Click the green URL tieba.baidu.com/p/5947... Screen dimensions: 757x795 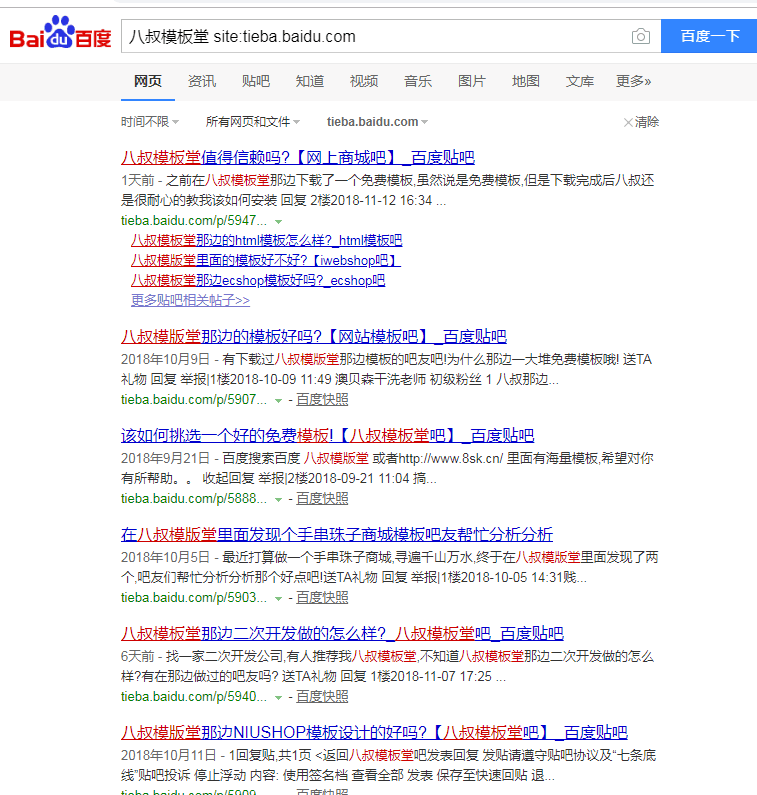click(x=194, y=221)
